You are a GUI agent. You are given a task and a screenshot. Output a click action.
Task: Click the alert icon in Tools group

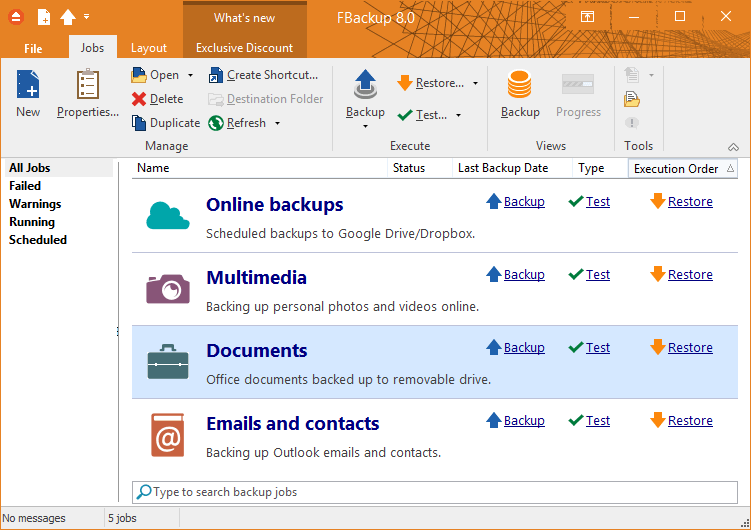point(632,123)
